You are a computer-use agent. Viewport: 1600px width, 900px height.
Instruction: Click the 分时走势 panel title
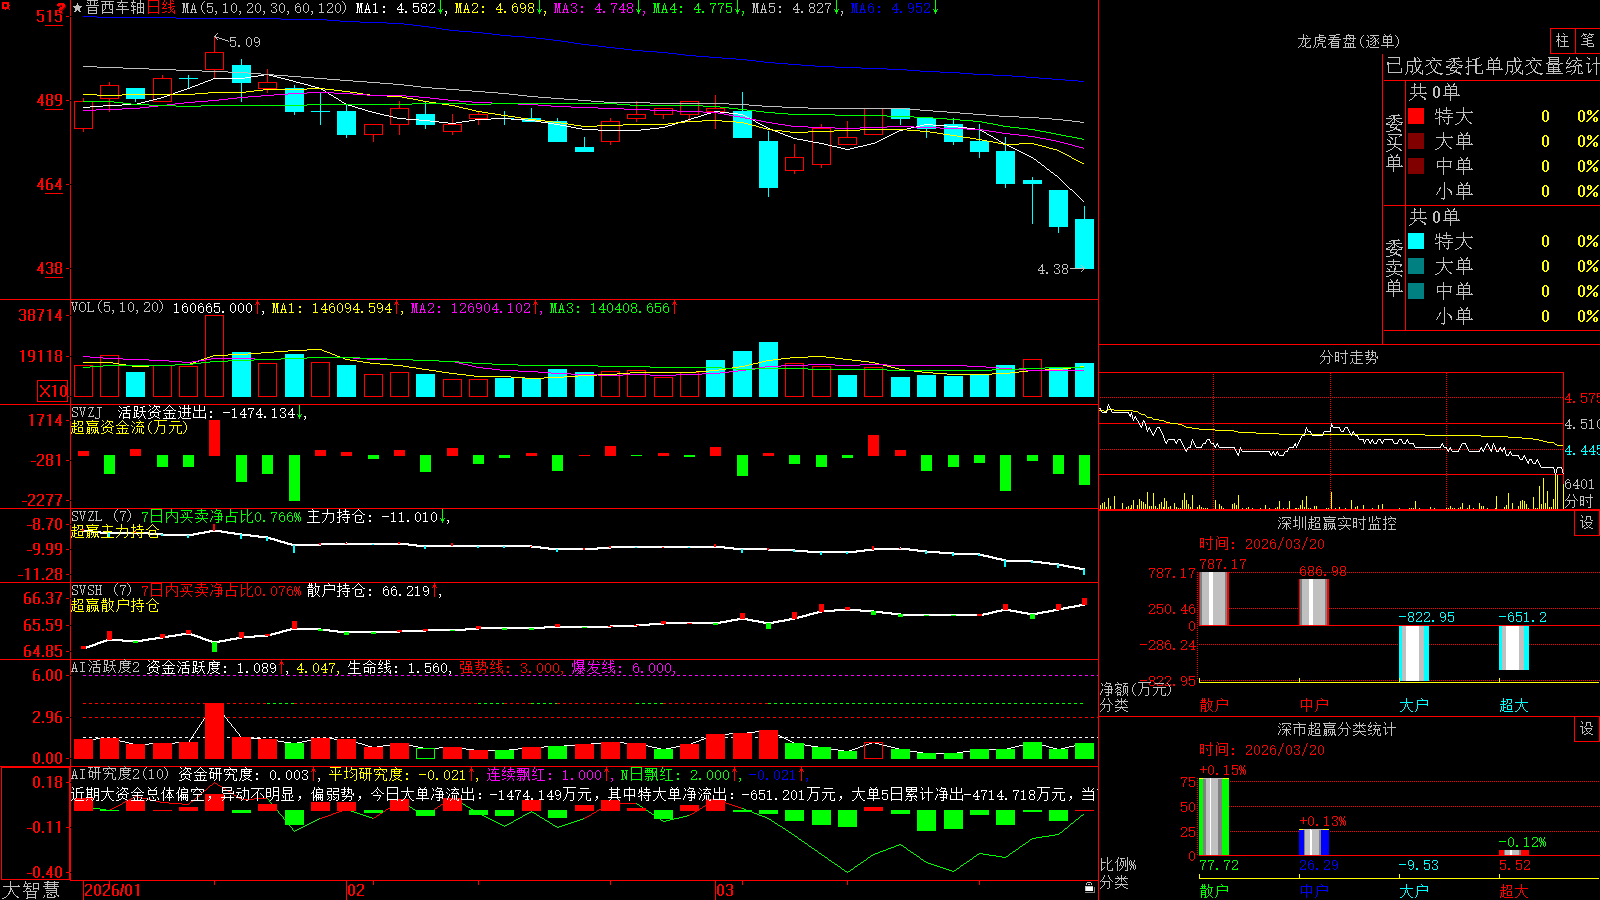pyautogui.click(x=1348, y=357)
